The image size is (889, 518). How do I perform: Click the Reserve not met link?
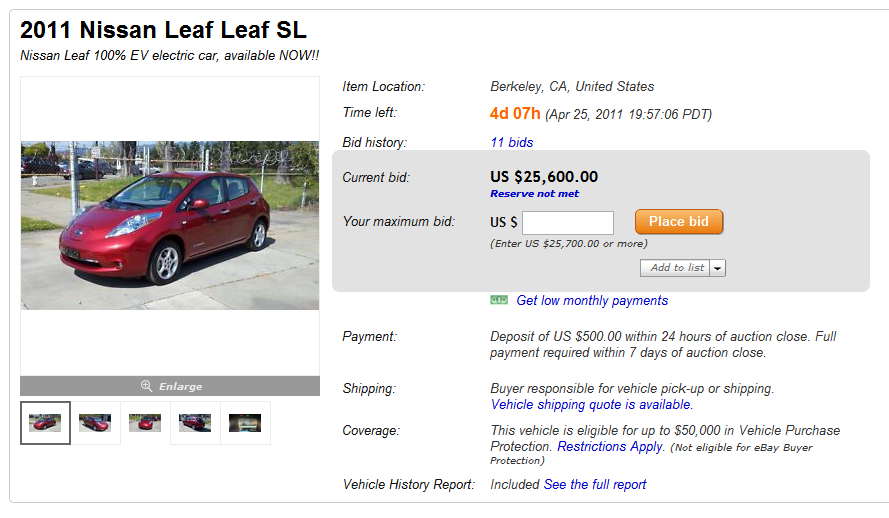(534, 194)
